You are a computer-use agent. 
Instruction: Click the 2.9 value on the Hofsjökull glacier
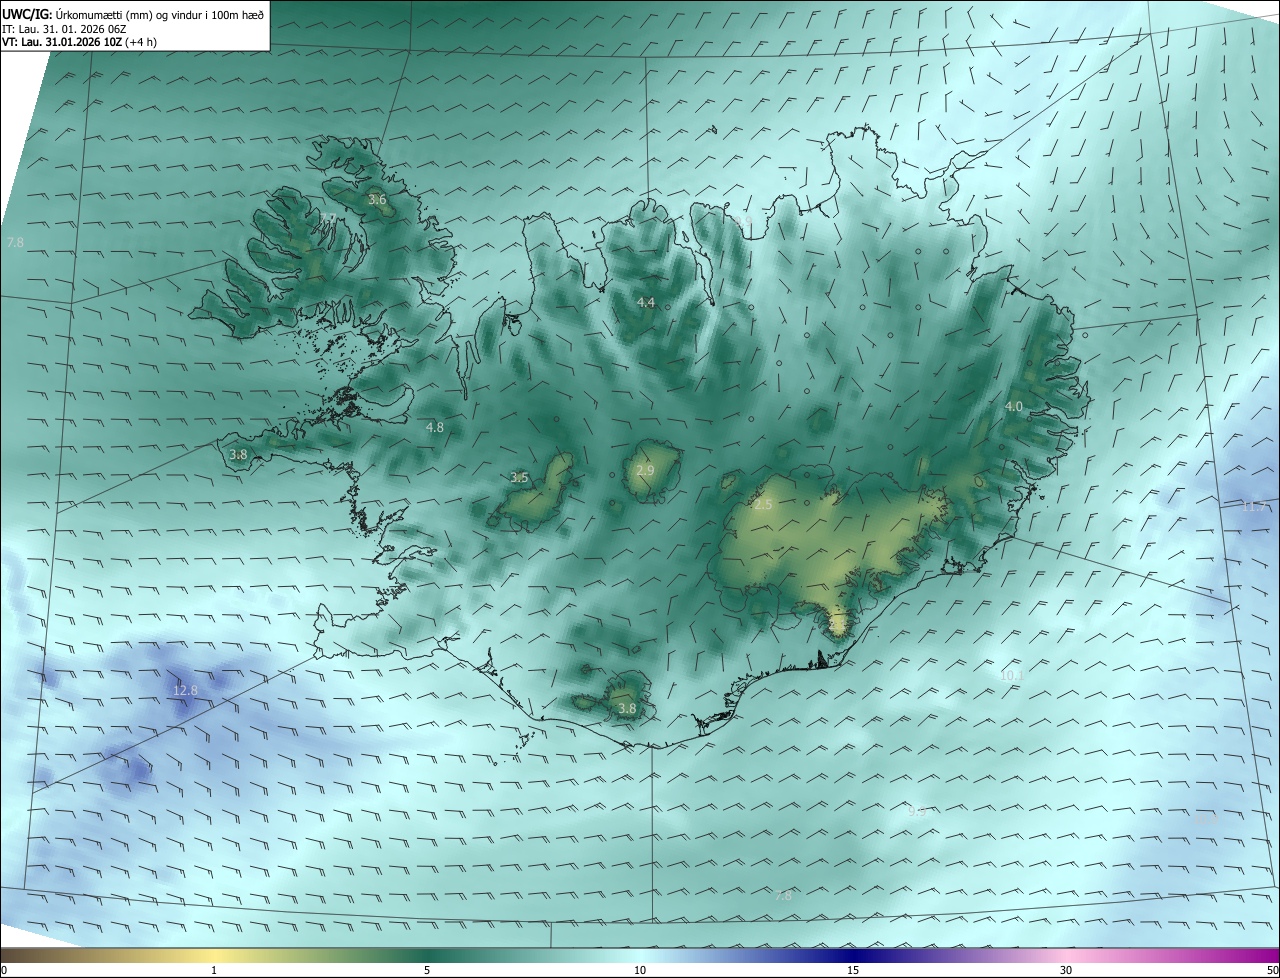pyautogui.click(x=645, y=470)
